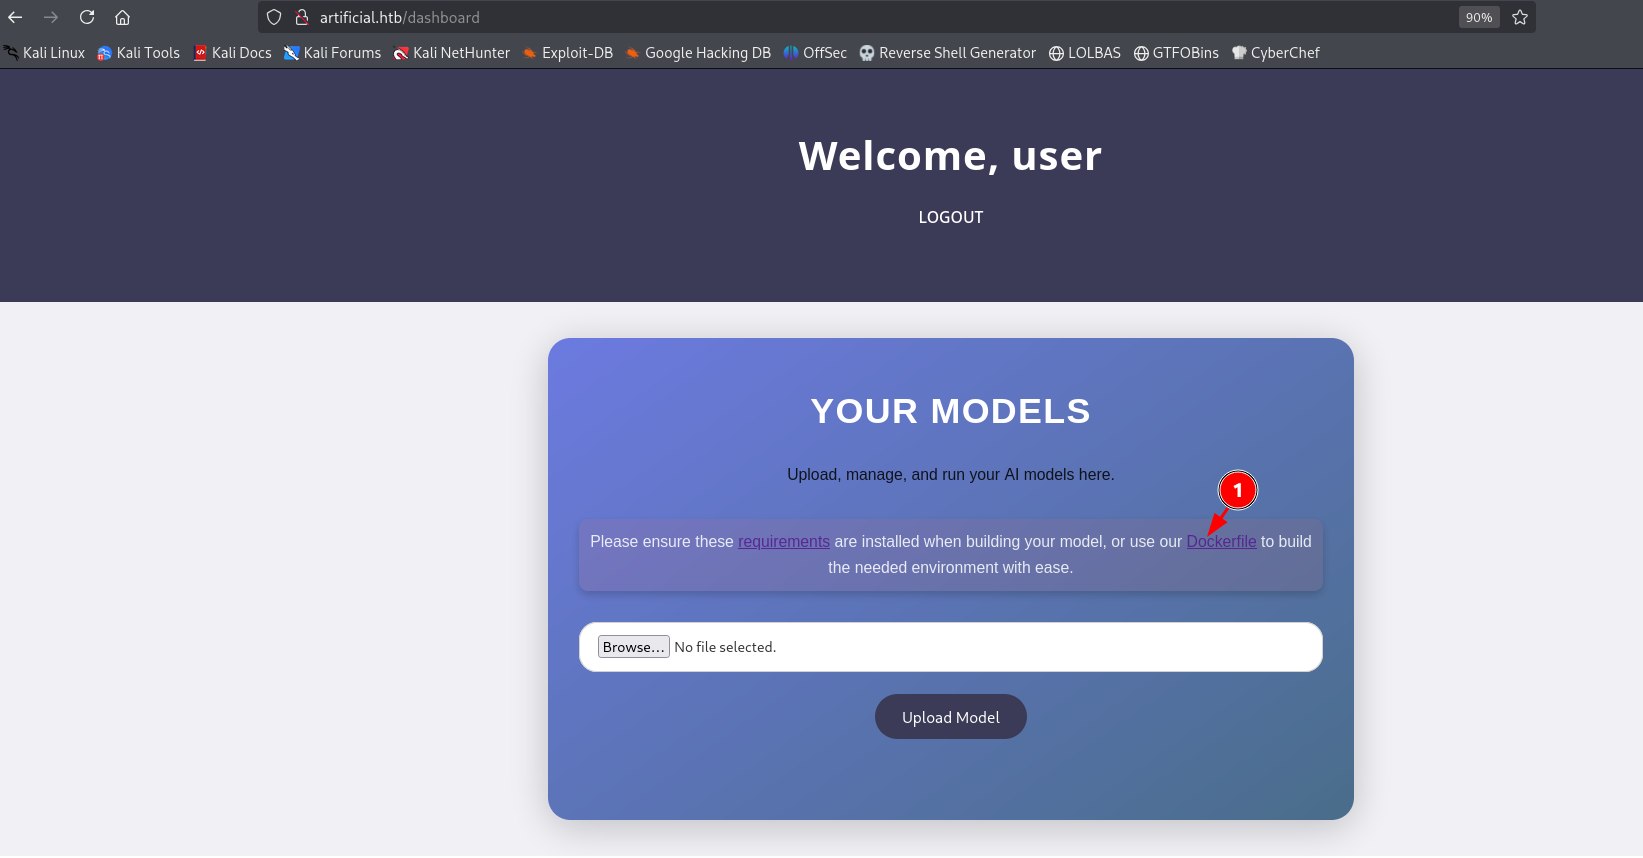
Task: Reload the current page
Action: pos(87,17)
